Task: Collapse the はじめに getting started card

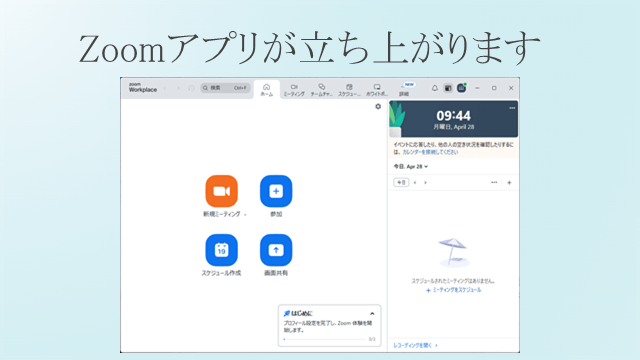Action: [x=372, y=313]
